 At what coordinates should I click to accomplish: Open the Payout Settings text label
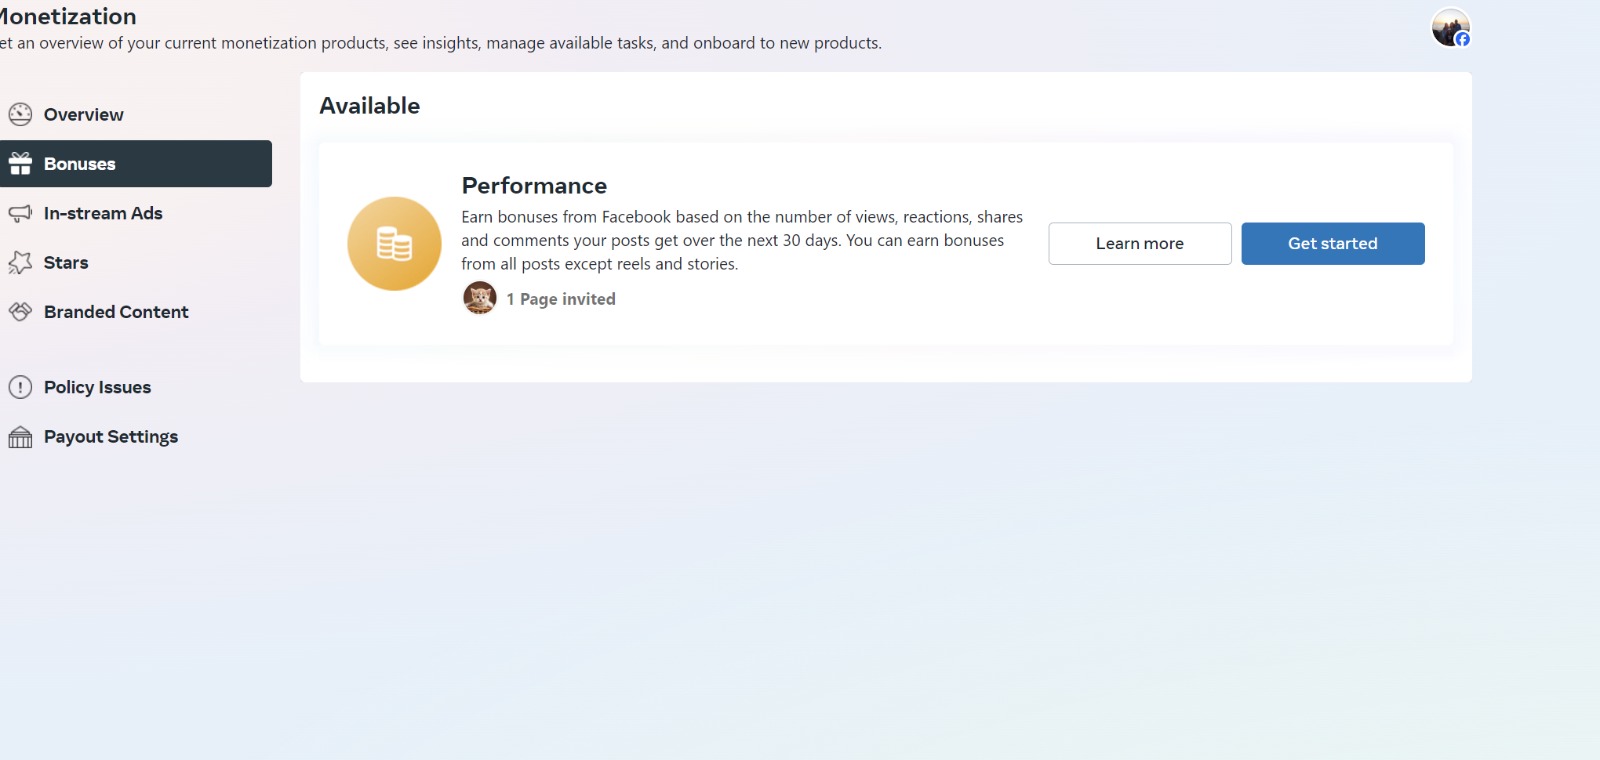(x=111, y=437)
